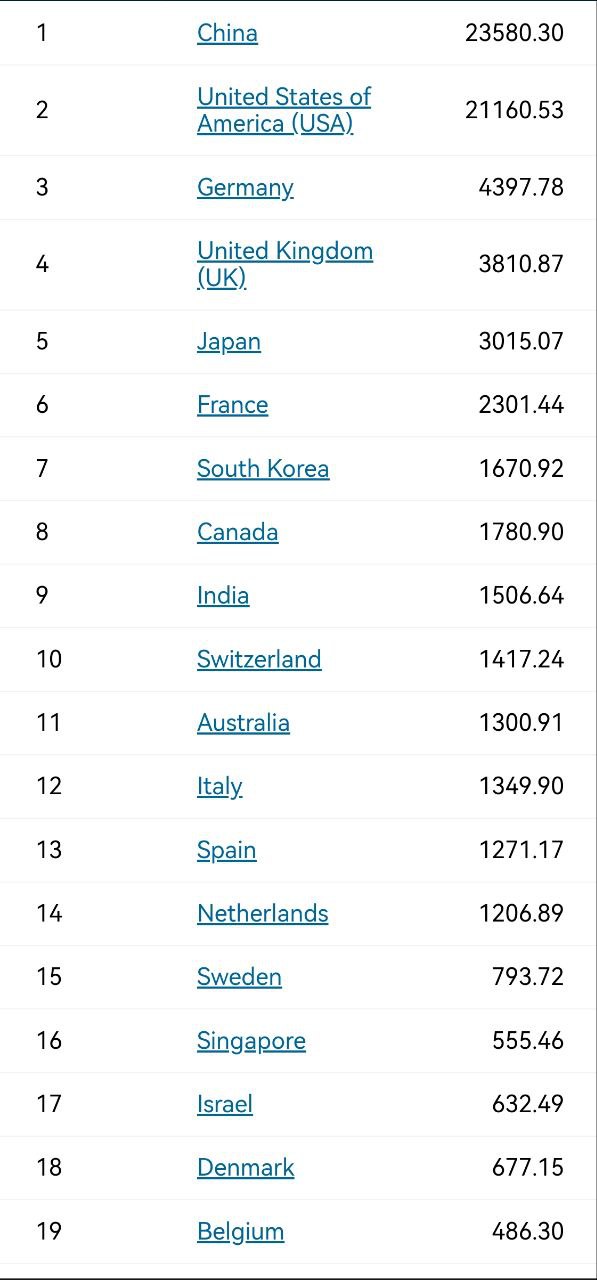Open United States of America (USA) link
Screen dimensions: 597x1280
pos(284,110)
